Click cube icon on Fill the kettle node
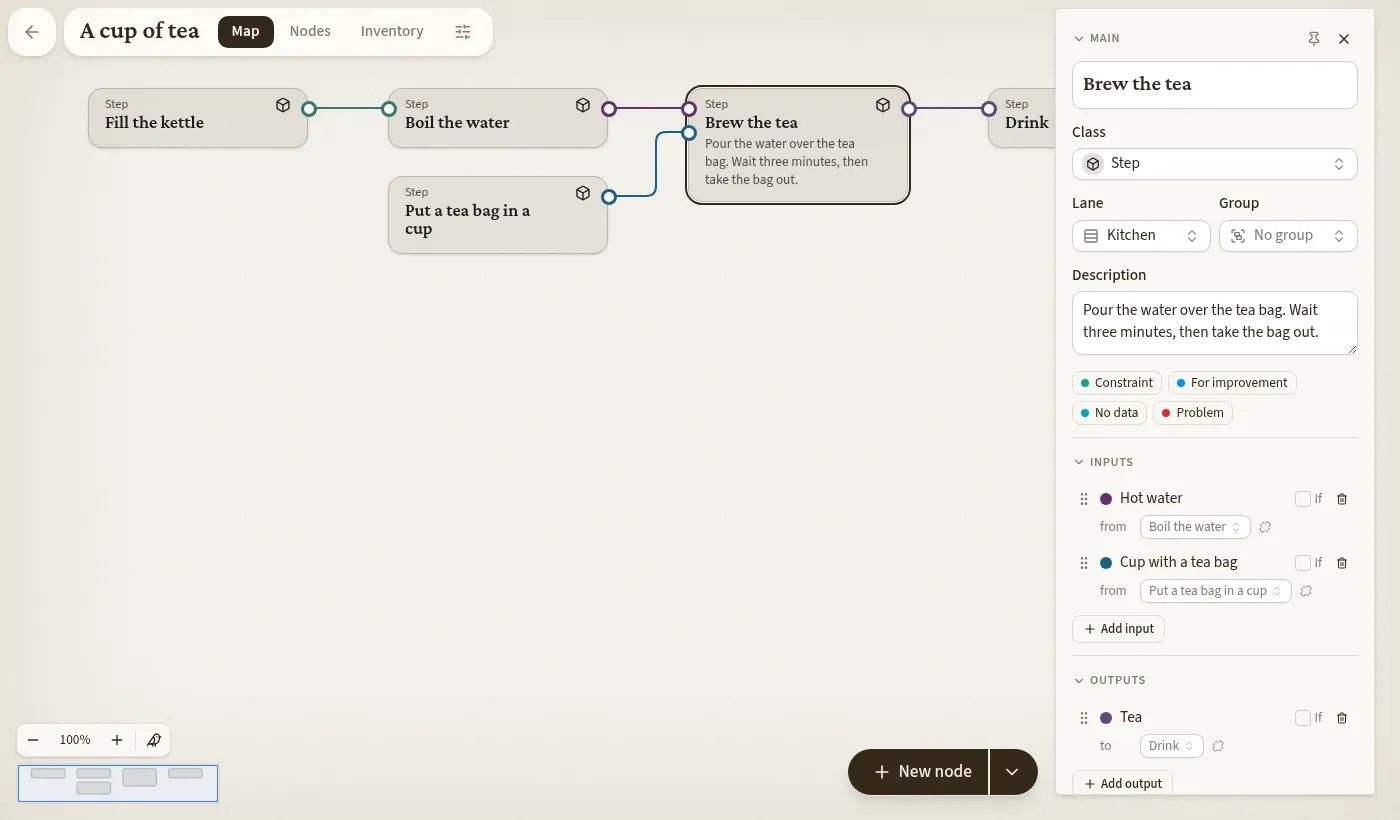 (x=283, y=105)
